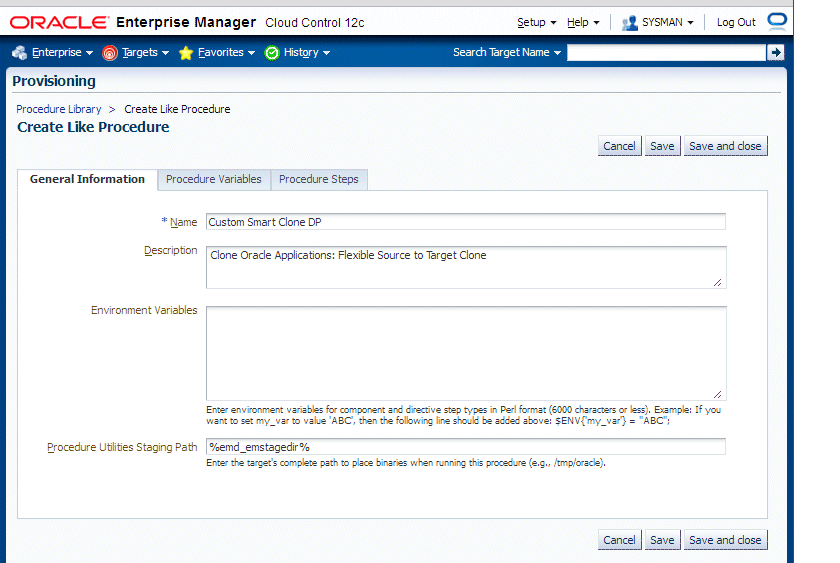Open the Targets dropdown menu
840x563 pixels.
pos(145,52)
